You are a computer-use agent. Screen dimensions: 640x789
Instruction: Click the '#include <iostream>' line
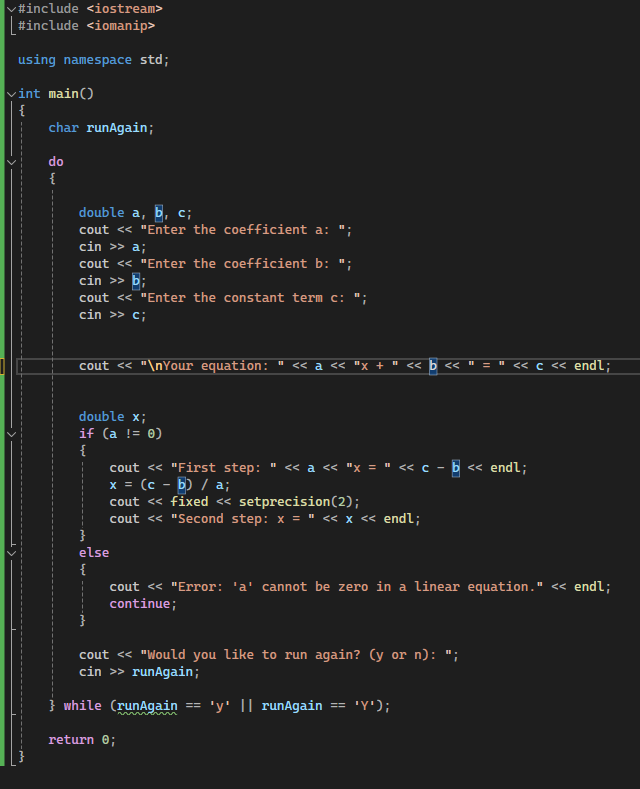point(91,9)
